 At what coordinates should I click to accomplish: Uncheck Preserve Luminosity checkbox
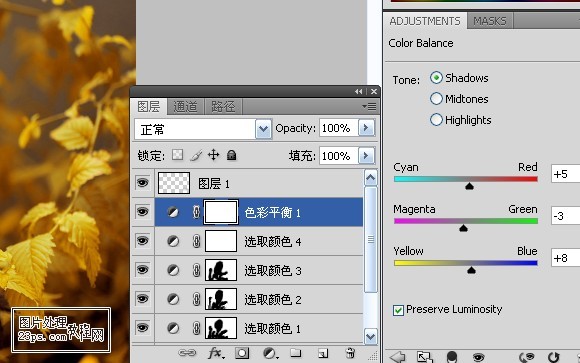tap(398, 310)
